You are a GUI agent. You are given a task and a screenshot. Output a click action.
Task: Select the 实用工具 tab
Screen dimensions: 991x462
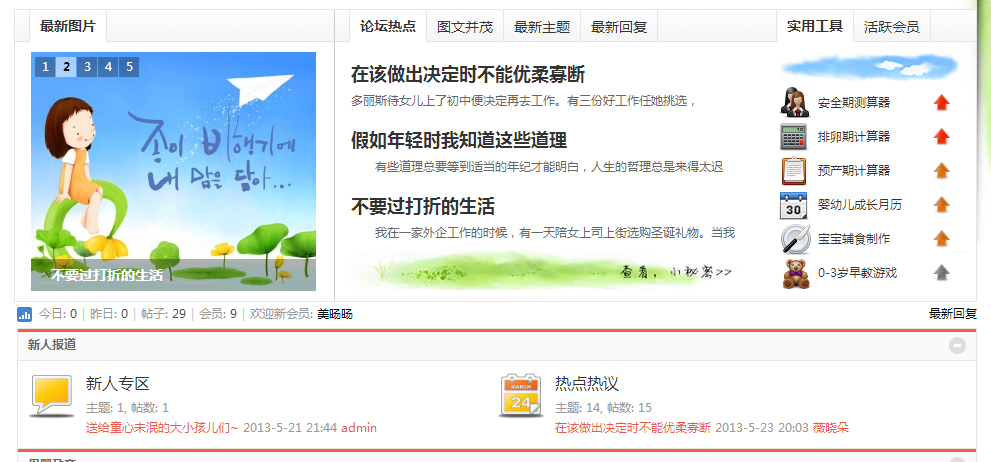click(x=815, y=27)
